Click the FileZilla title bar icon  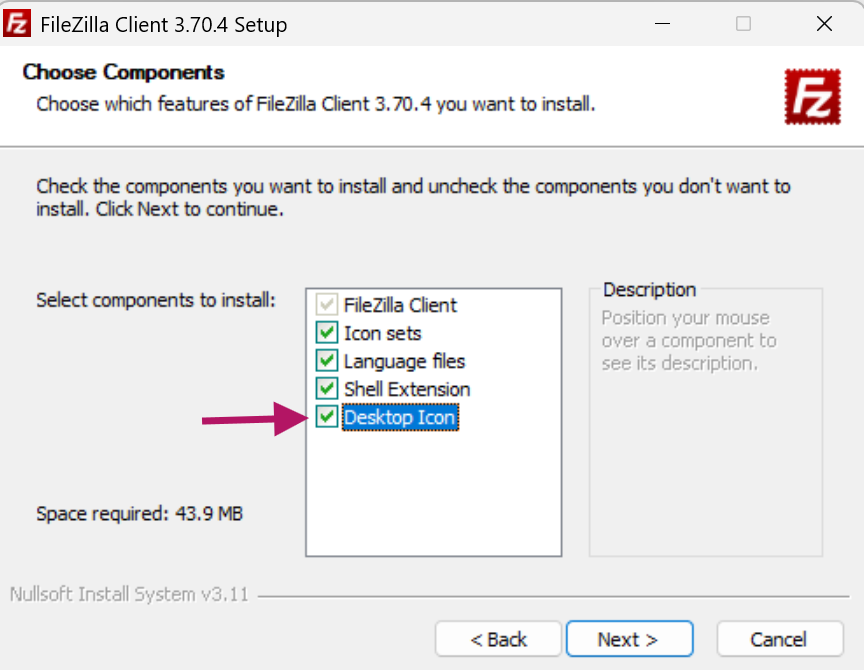point(17,24)
